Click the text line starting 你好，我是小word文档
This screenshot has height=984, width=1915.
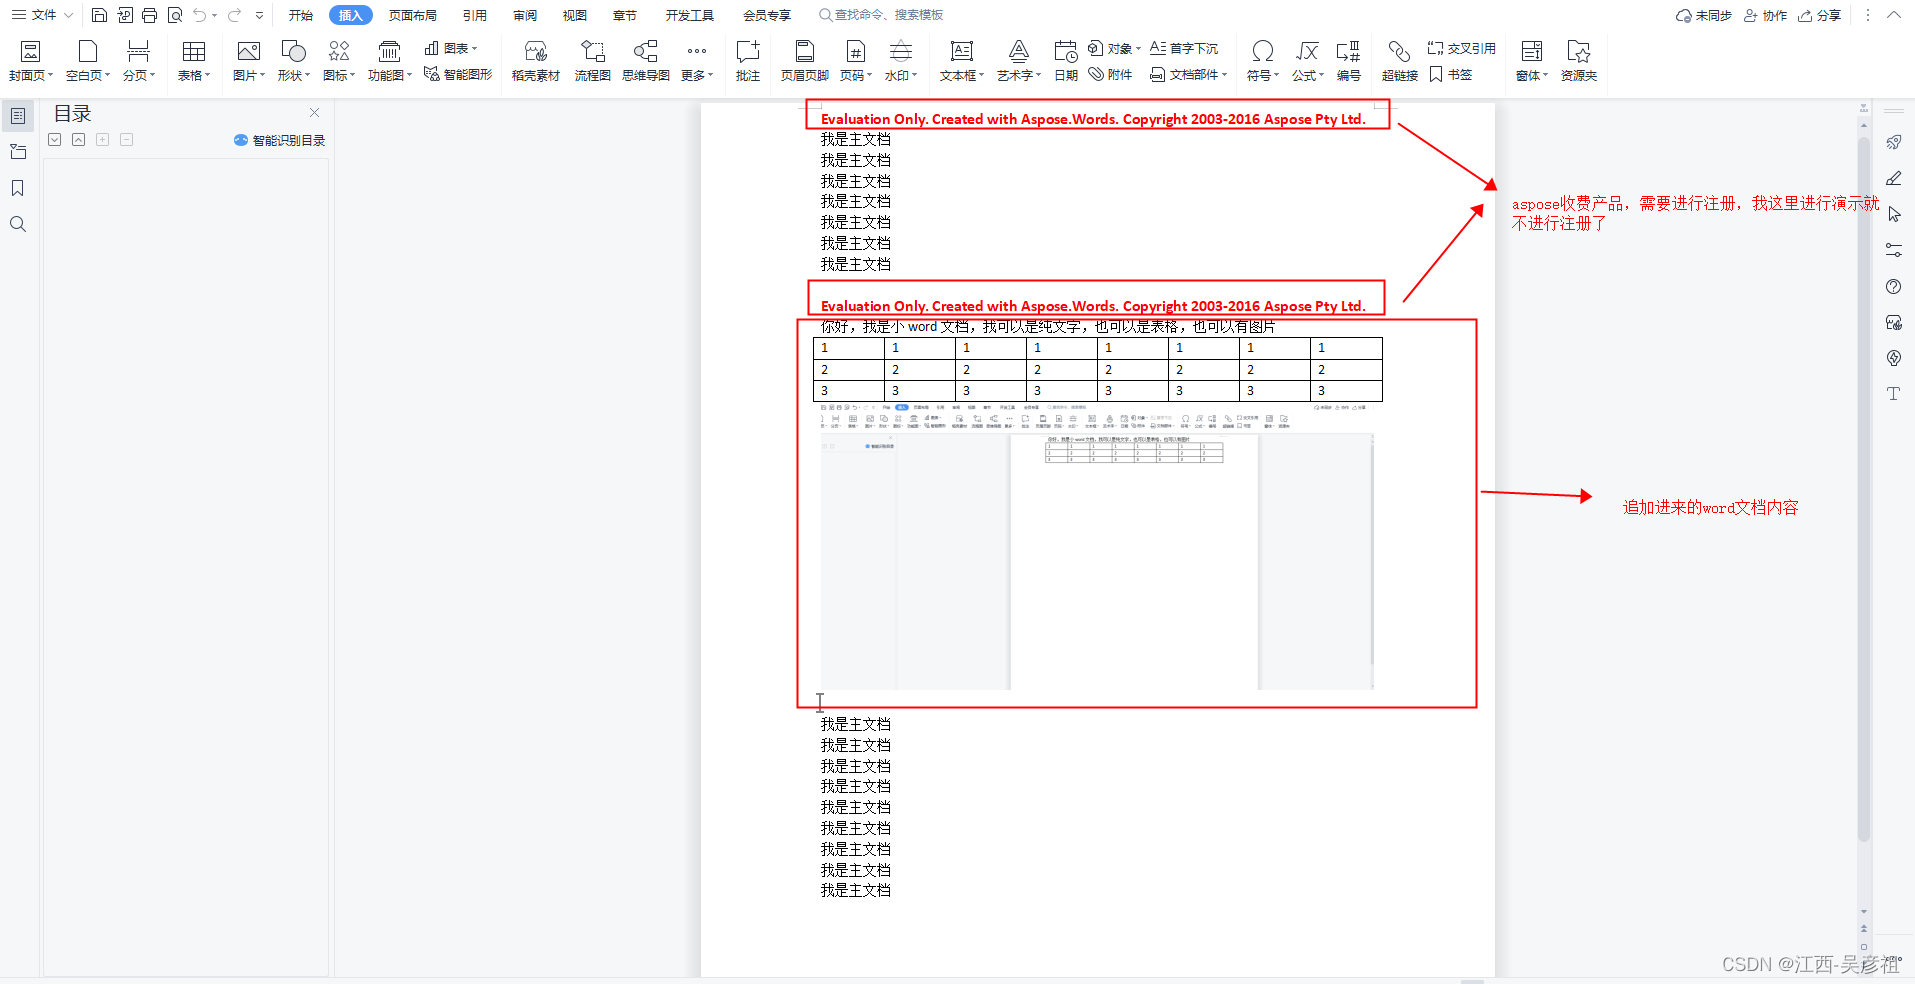coord(1048,327)
